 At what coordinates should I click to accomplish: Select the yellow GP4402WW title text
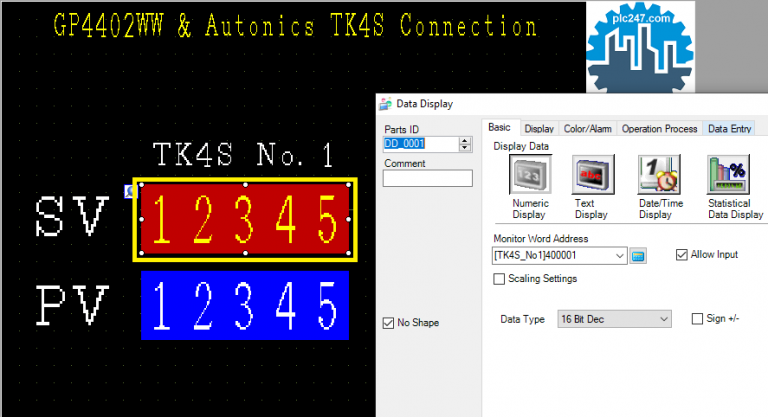(295, 25)
